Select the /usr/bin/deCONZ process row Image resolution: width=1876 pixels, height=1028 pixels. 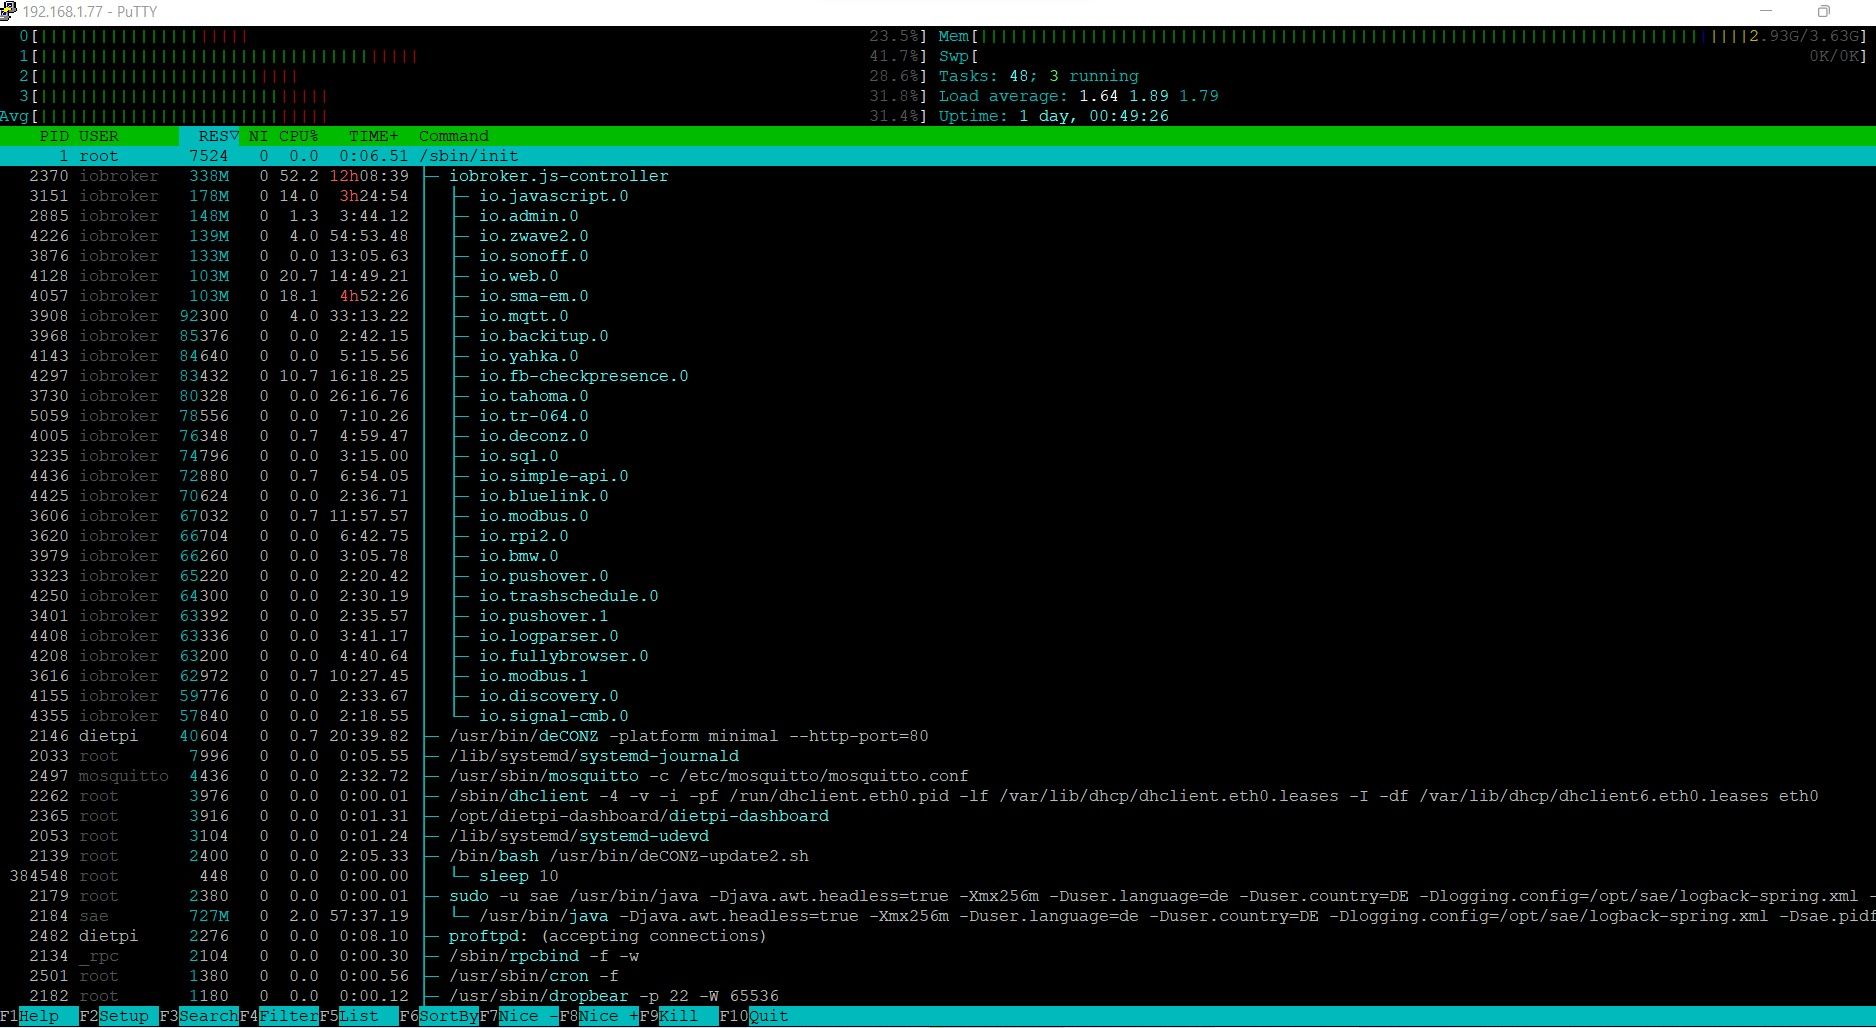[938, 736]
